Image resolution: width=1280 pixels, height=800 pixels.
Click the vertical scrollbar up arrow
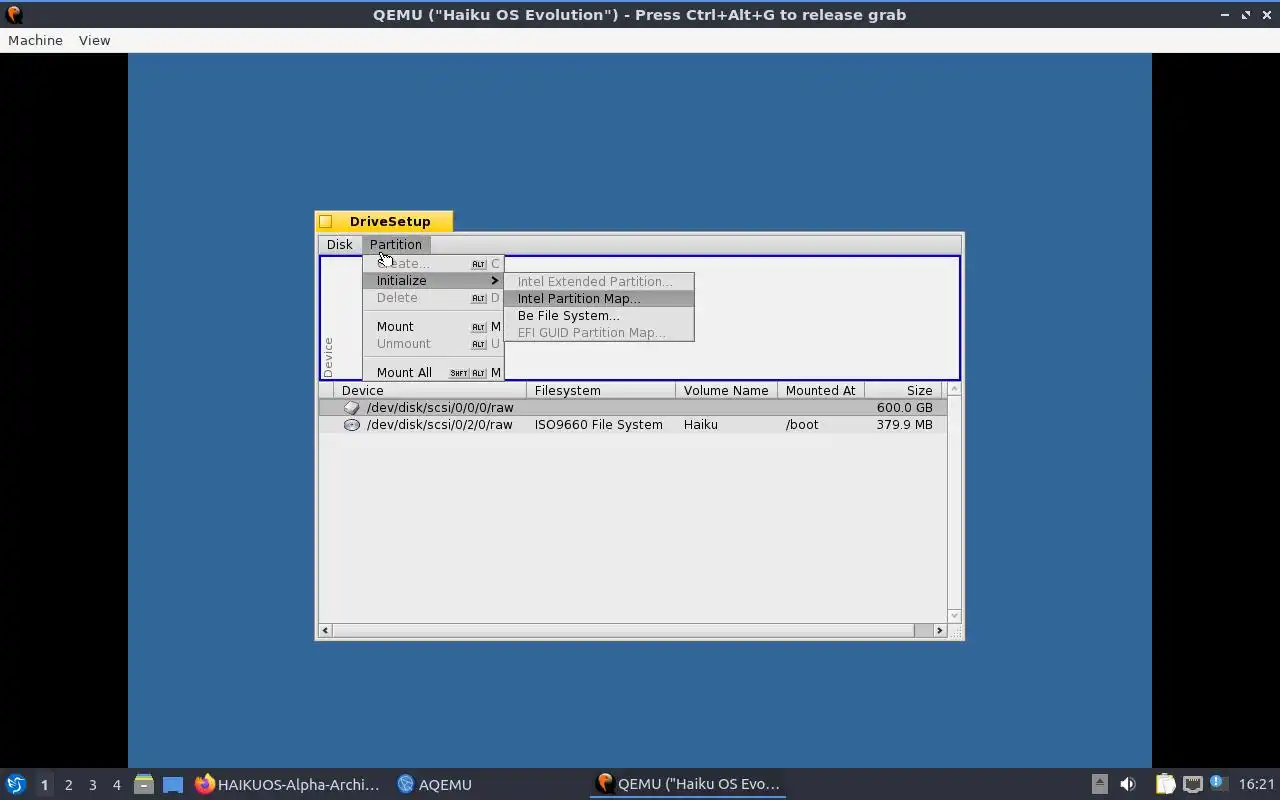[954, 389]
